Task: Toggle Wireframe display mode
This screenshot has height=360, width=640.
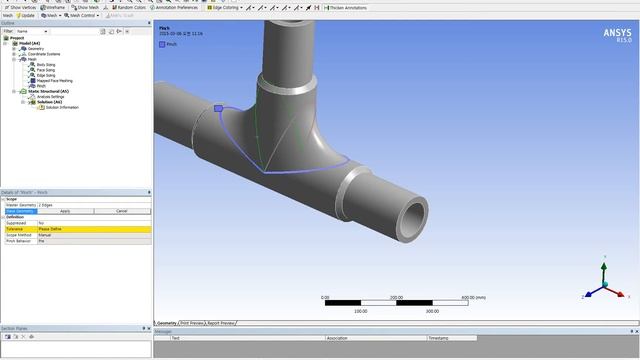Action: (53, 8)
